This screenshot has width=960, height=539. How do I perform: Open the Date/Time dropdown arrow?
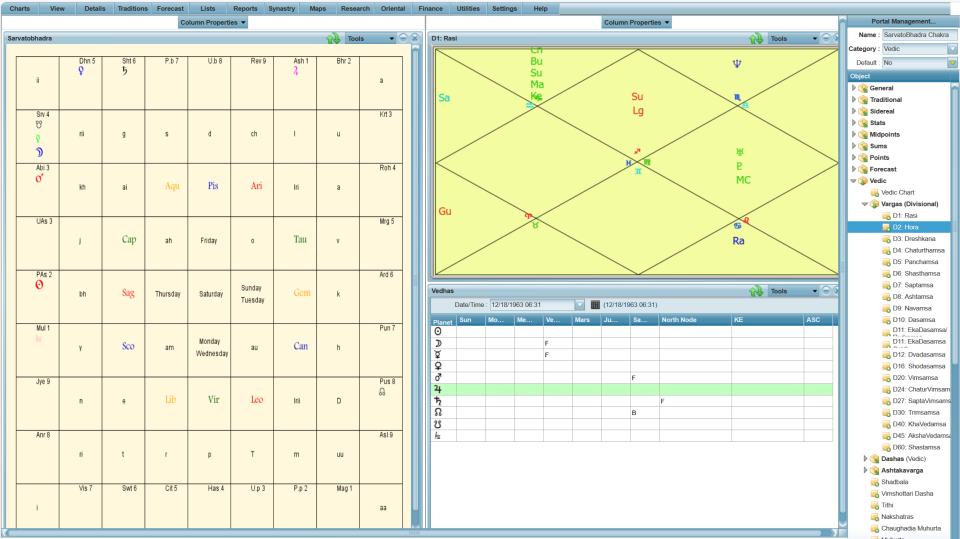click(579, 304)
